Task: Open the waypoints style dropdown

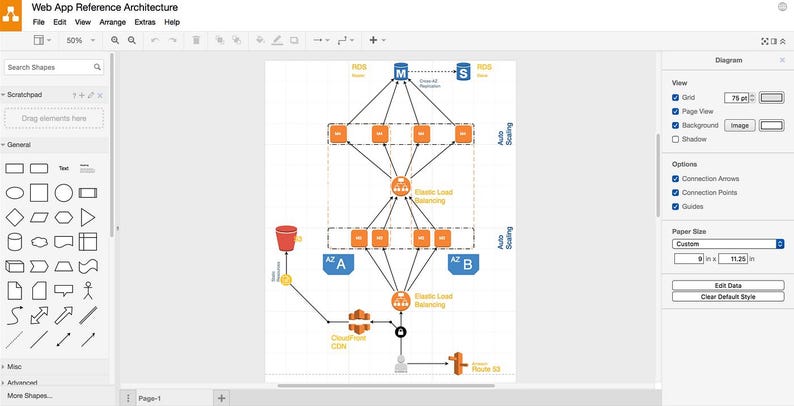Action: tap(346, 40)
